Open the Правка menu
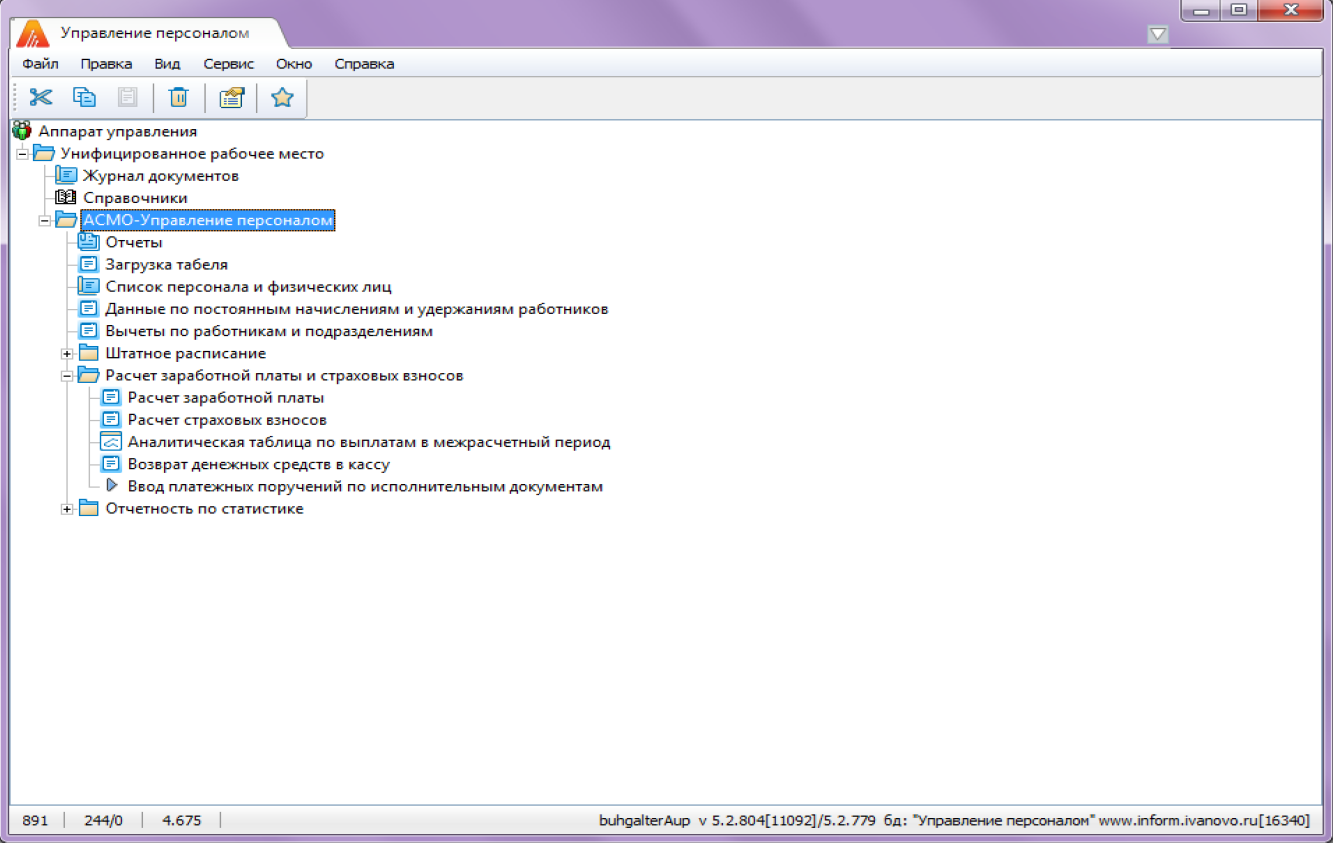The height and width of the screenshot is (843, 1333). pyautogui.click(x=106, y=63)
